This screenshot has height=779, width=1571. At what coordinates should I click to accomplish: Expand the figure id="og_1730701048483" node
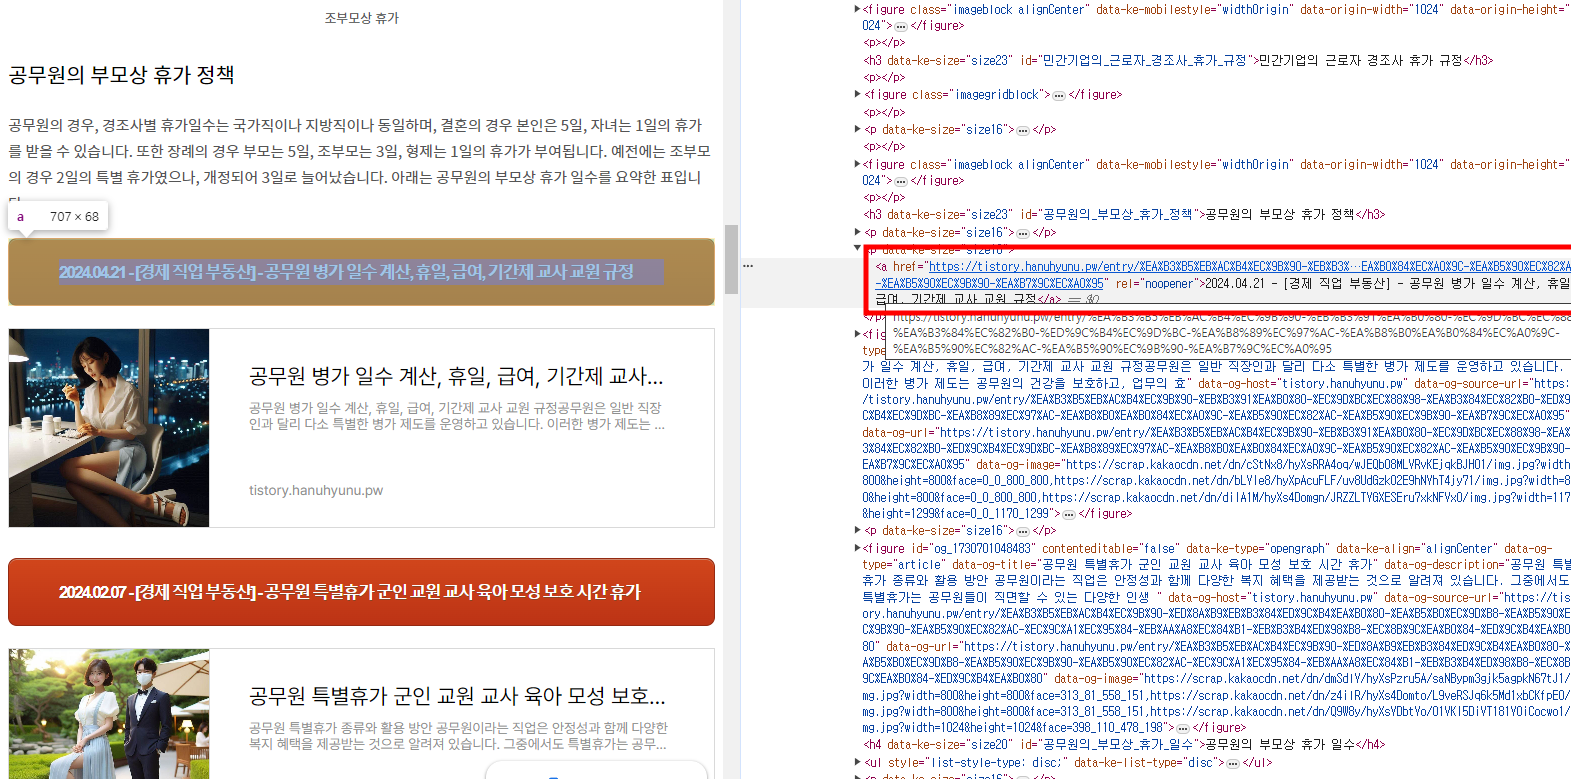click(857, 548)
